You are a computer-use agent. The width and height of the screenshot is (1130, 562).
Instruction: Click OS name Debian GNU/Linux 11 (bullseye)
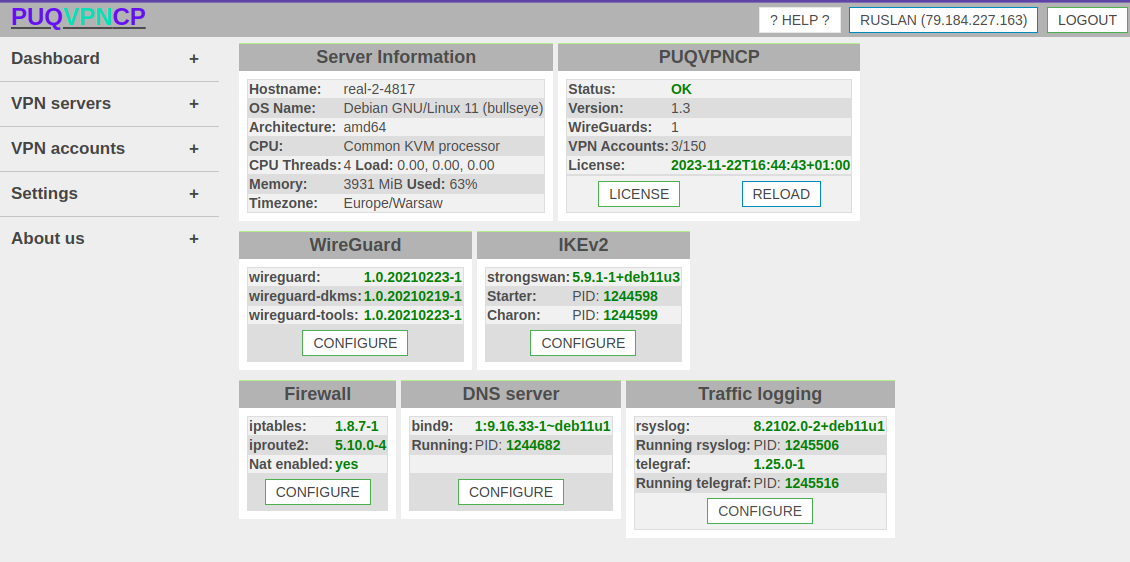443,108
